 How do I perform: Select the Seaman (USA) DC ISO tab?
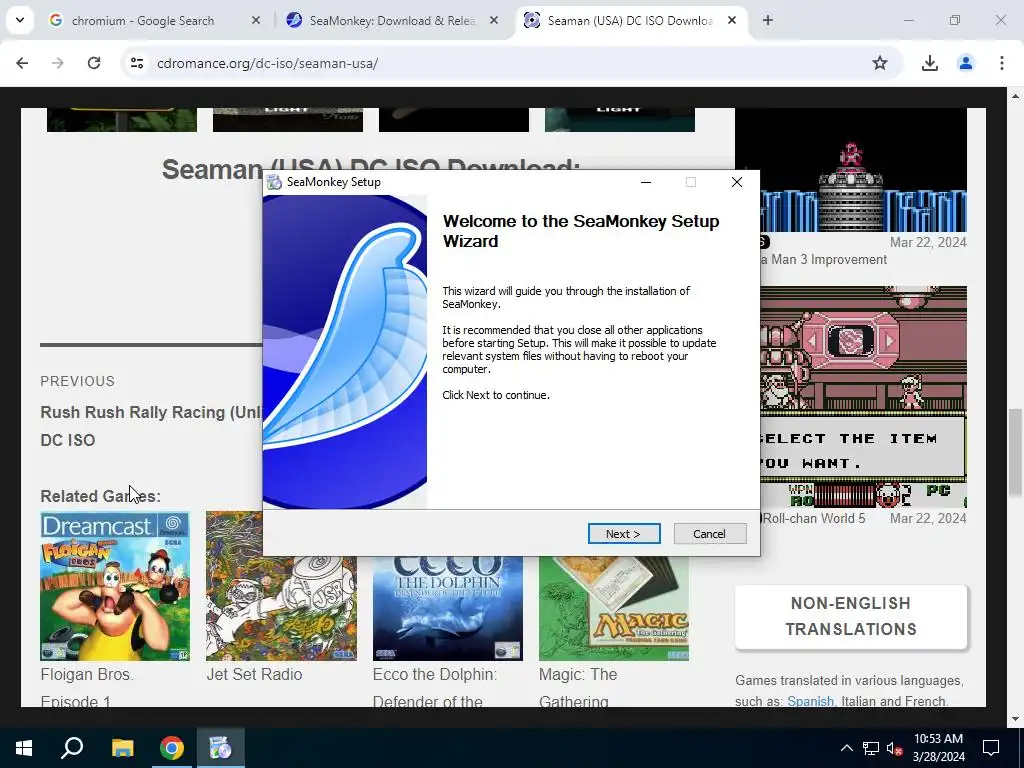(x=630, y=21)
